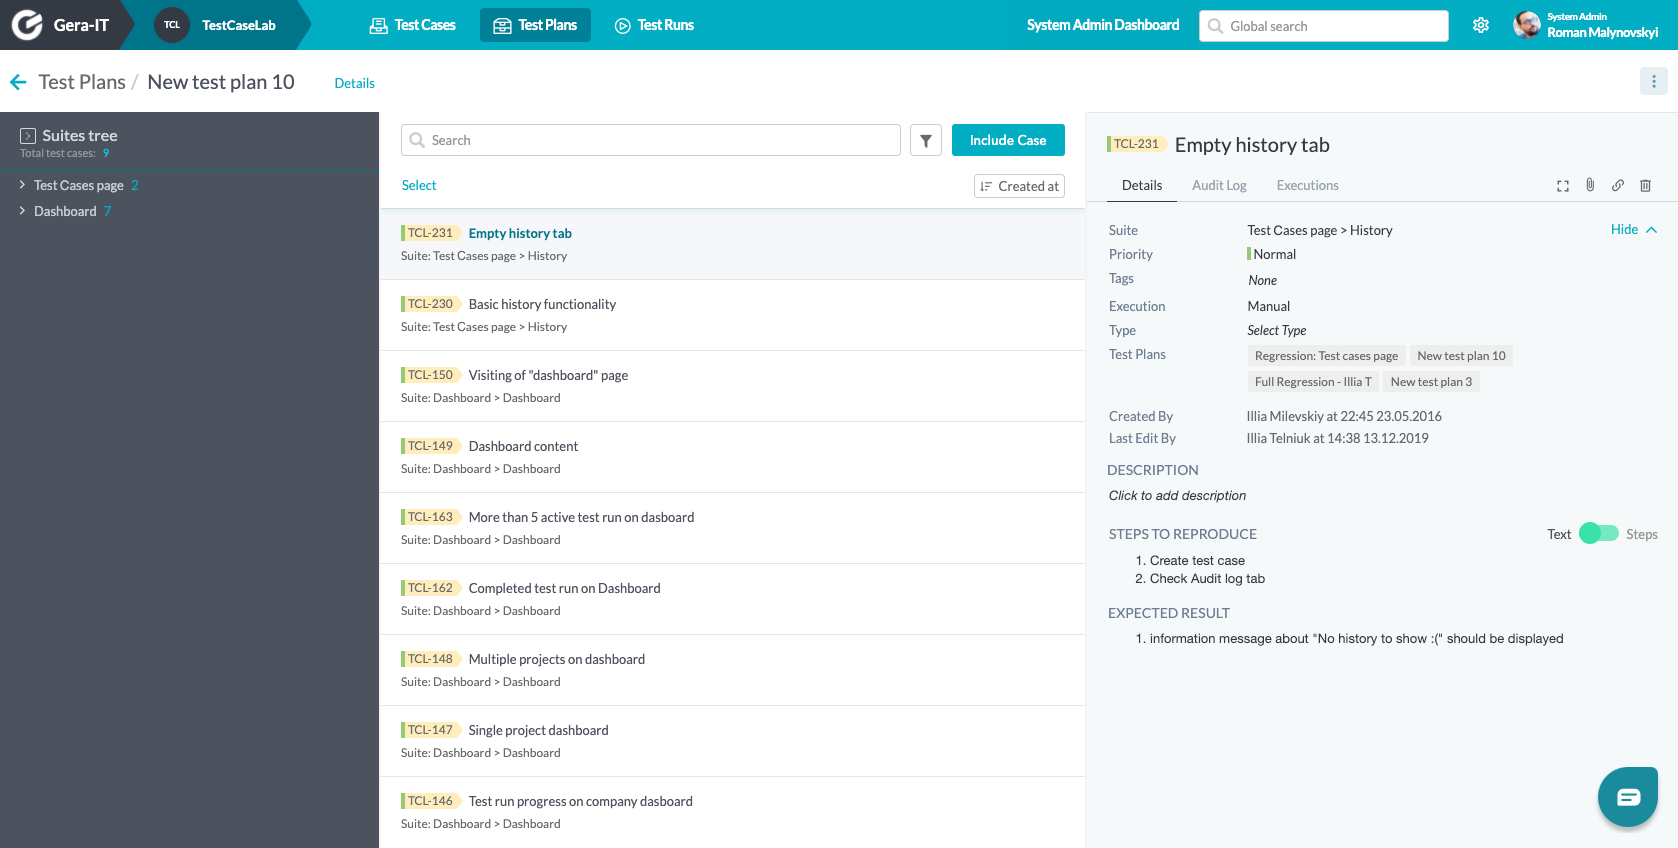Open the Test Runs menu

[x=654, y=25]
